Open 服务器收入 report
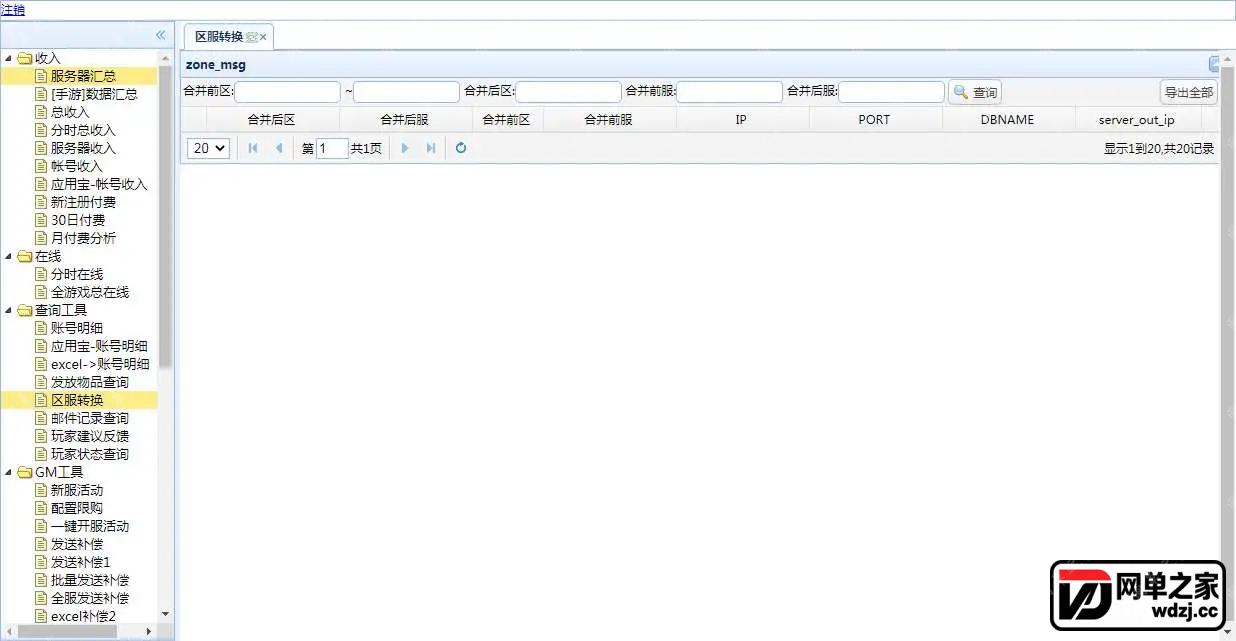The height and width of the screenshot is (641, 1236). (x=83, y=148)
